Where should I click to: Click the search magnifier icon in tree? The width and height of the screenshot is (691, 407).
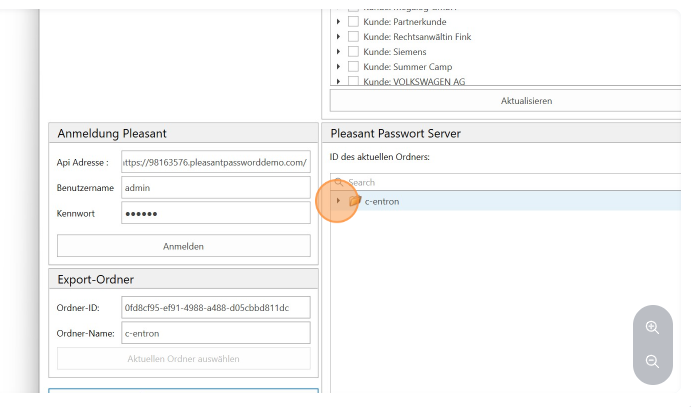click(x=339, y=183)
